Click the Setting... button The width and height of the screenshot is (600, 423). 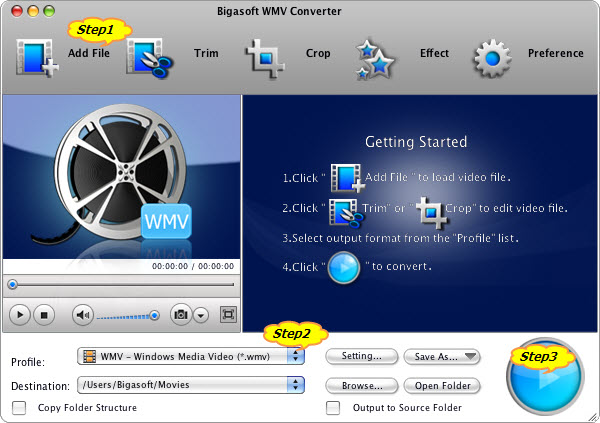[x=362, y=356]
